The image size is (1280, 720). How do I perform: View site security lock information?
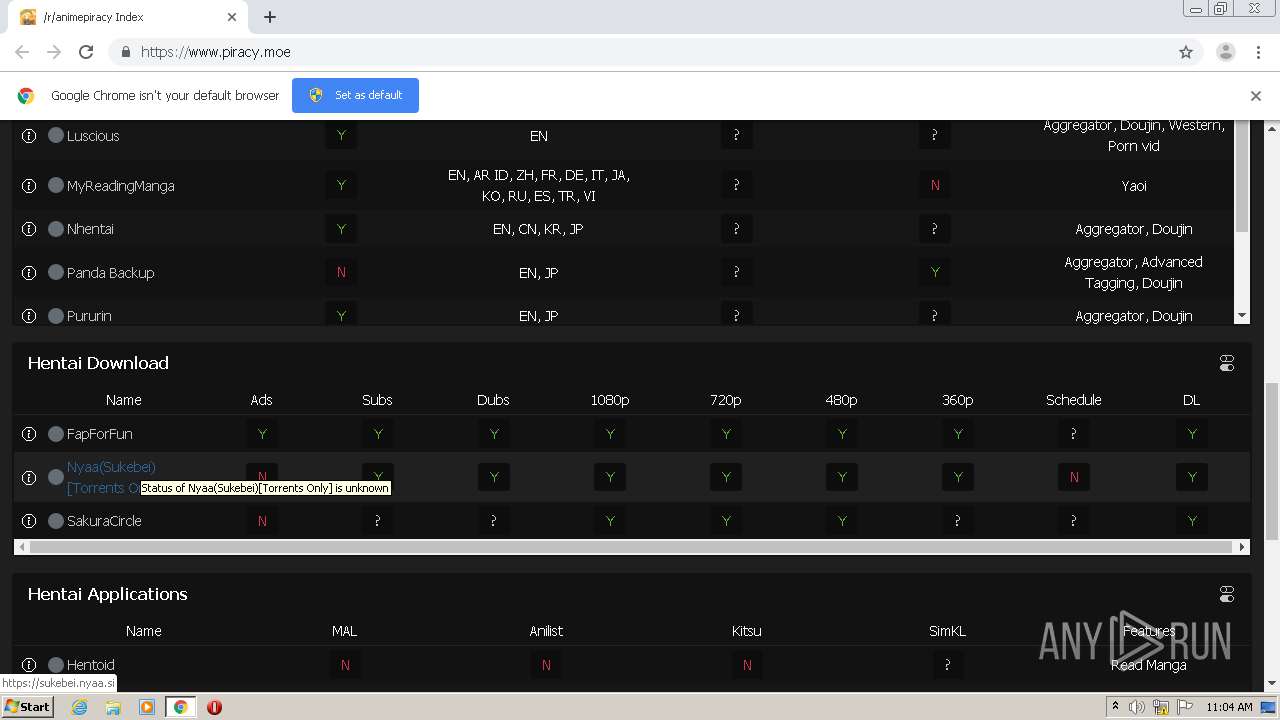point(125,52)
